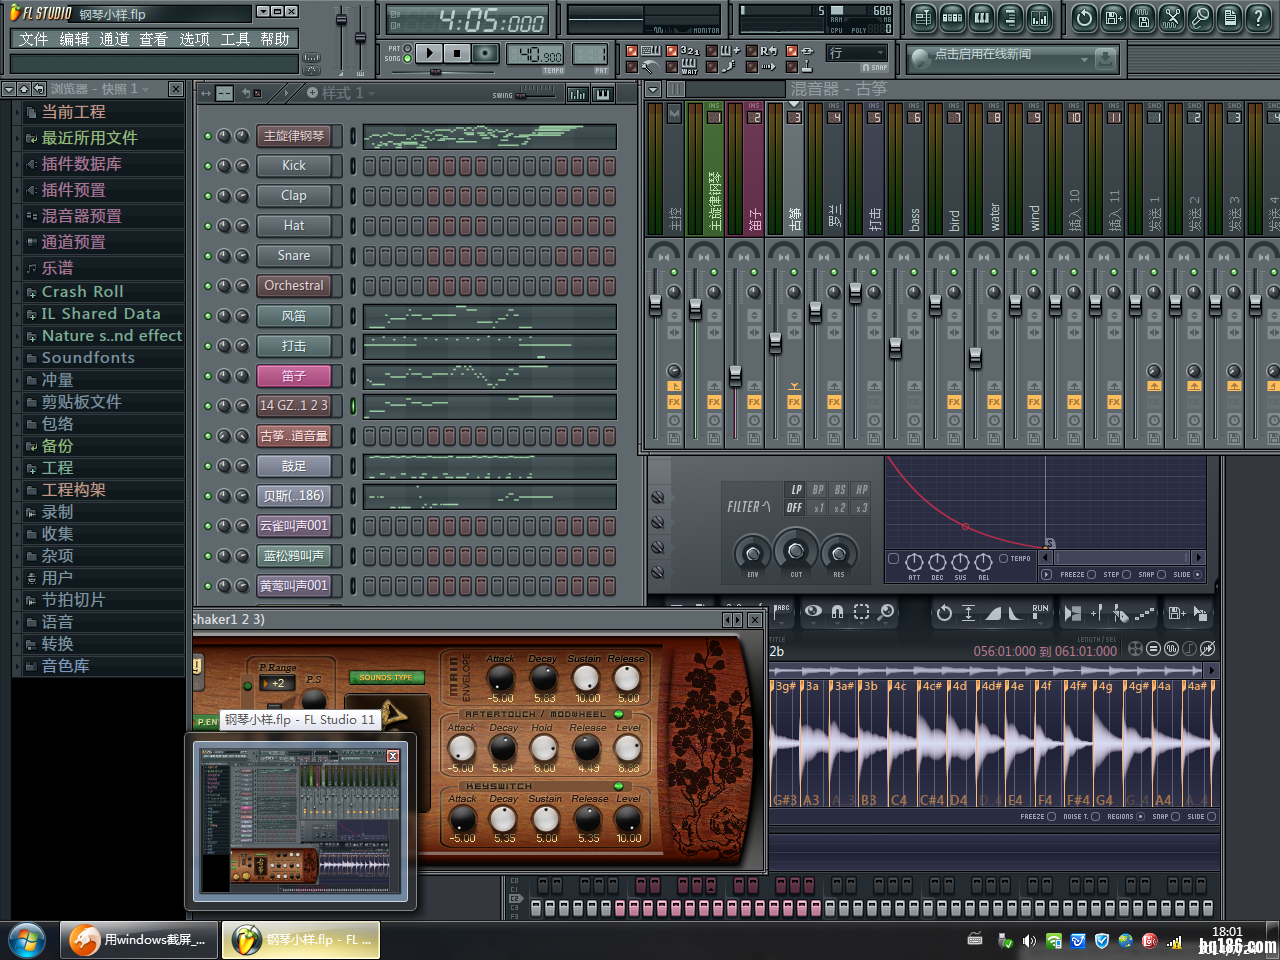Open the 文件 menu

point(33,39)
